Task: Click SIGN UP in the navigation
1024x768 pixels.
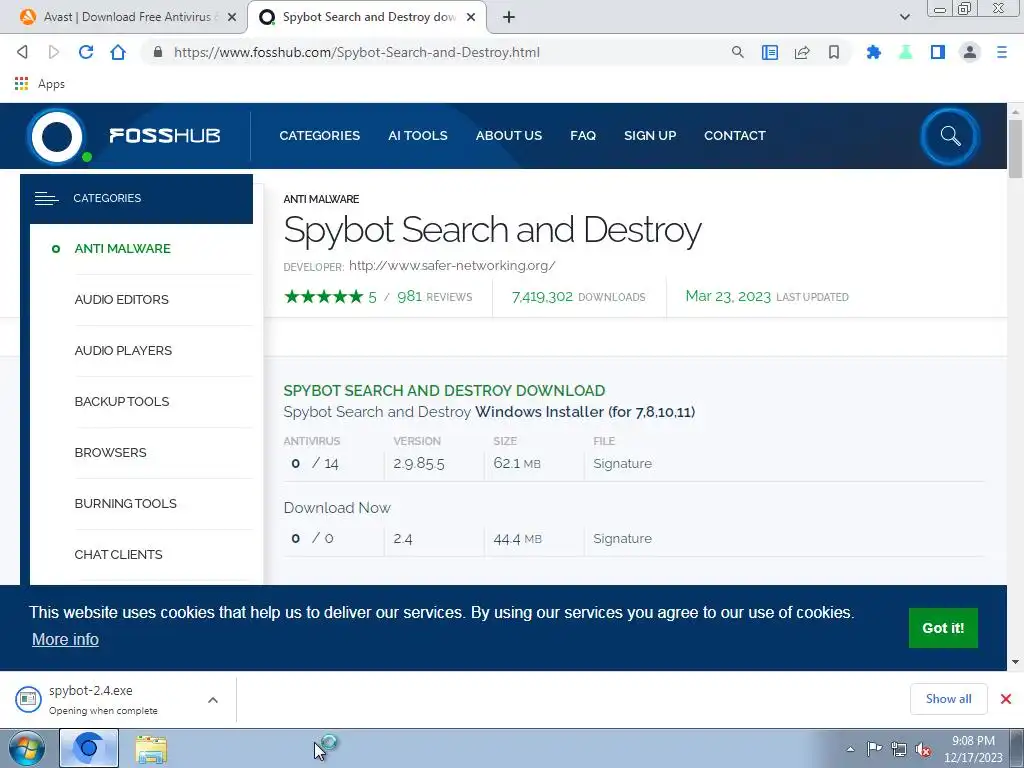Action: click(650, 135)
